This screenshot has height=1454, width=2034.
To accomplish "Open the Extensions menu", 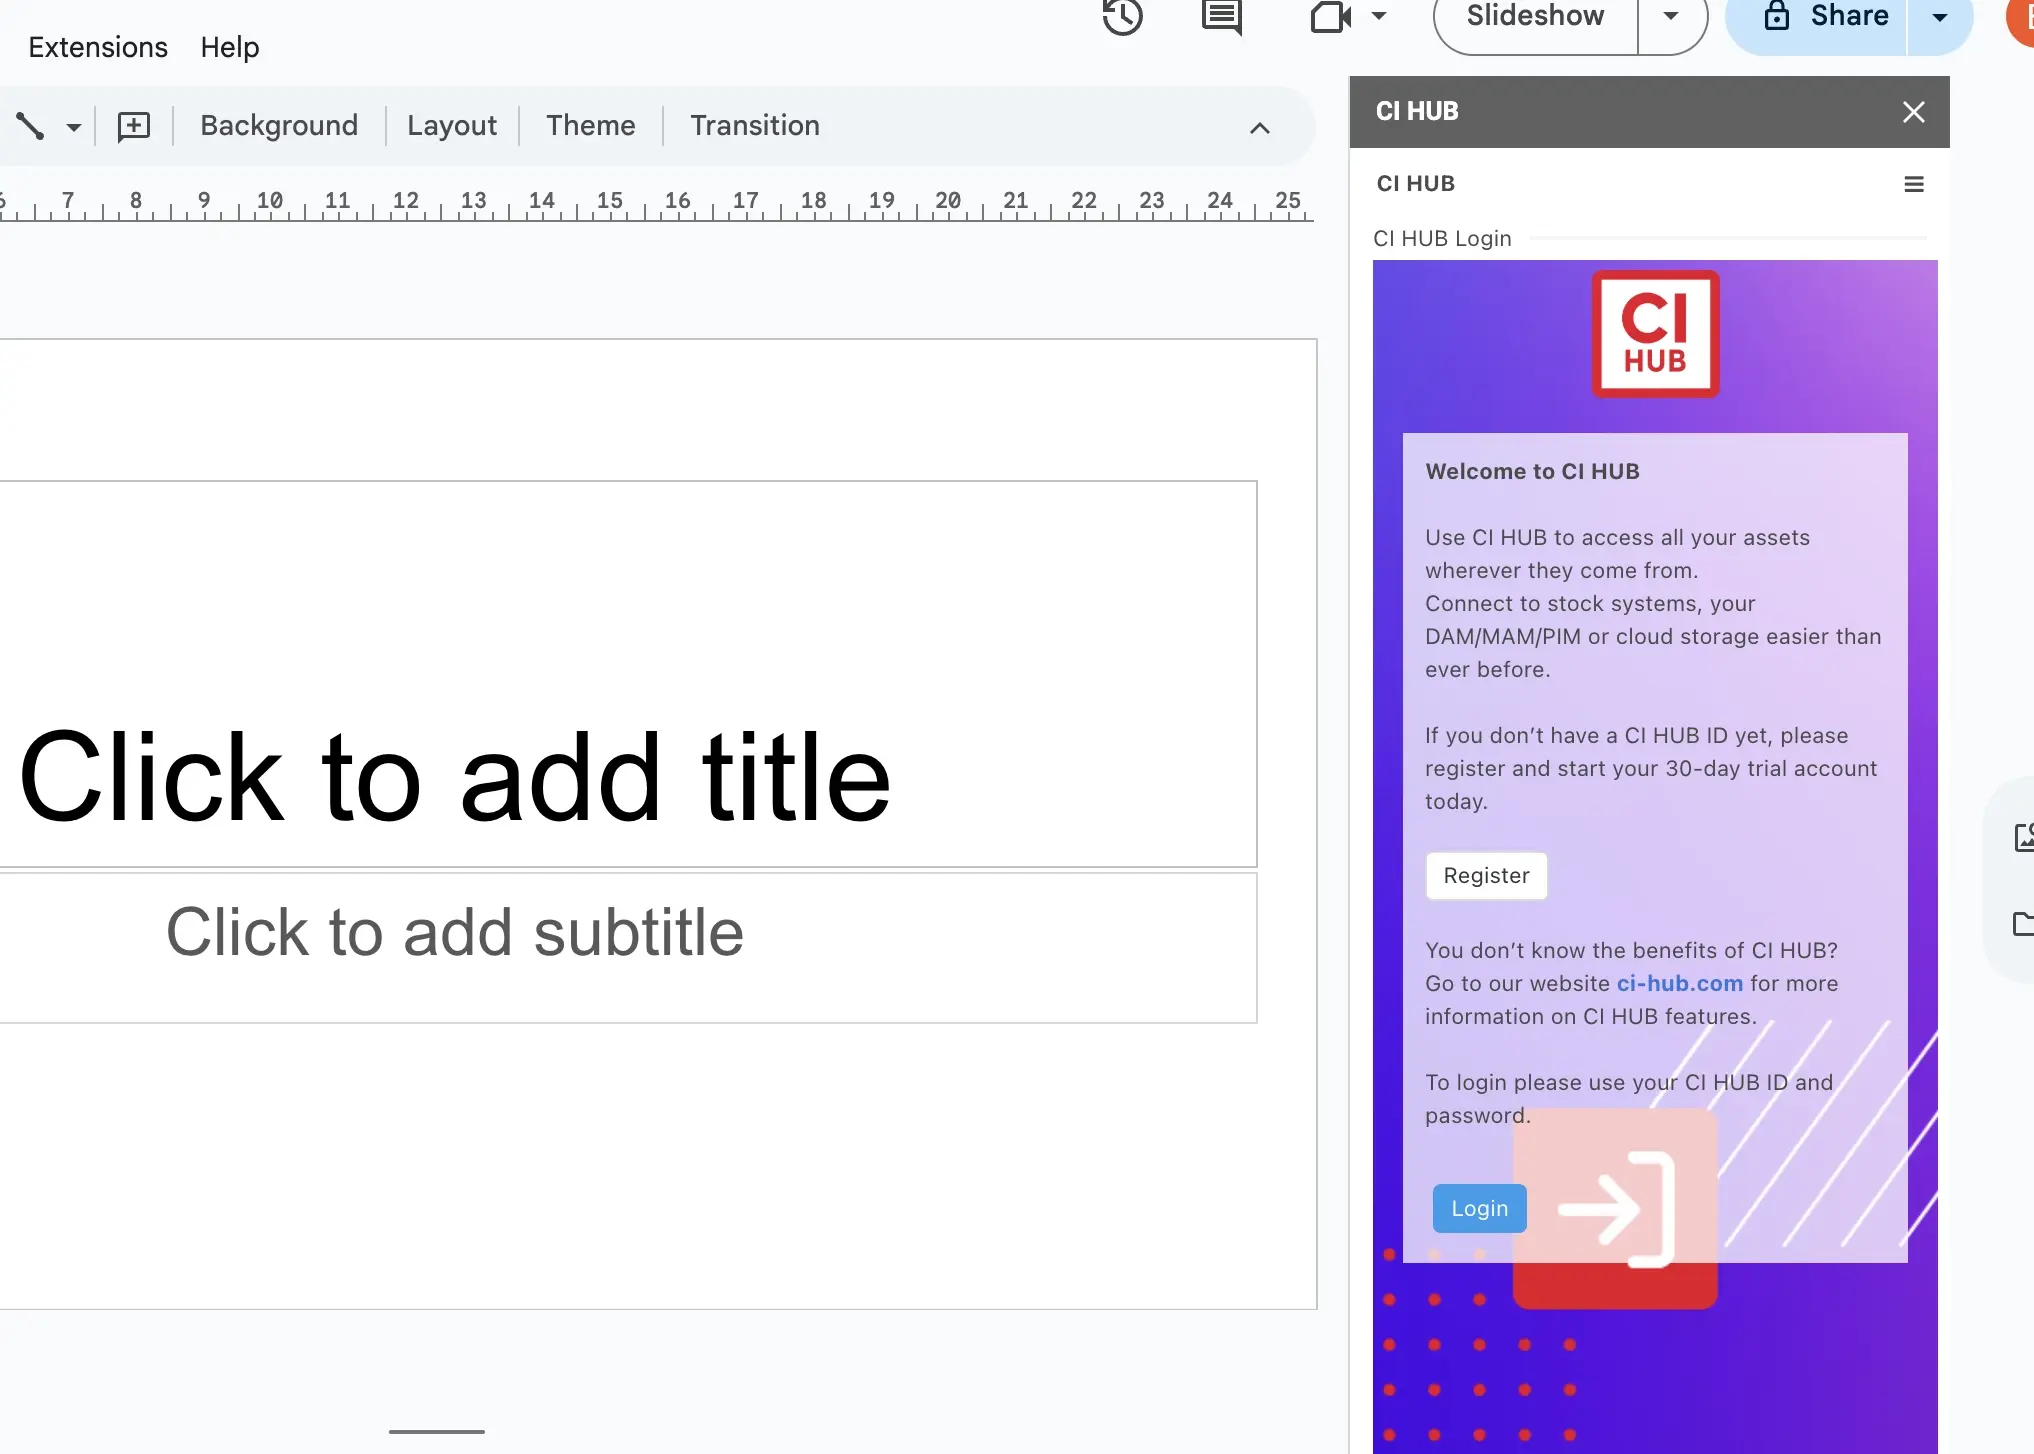I will pyautogui.click(x=98, y=47).
